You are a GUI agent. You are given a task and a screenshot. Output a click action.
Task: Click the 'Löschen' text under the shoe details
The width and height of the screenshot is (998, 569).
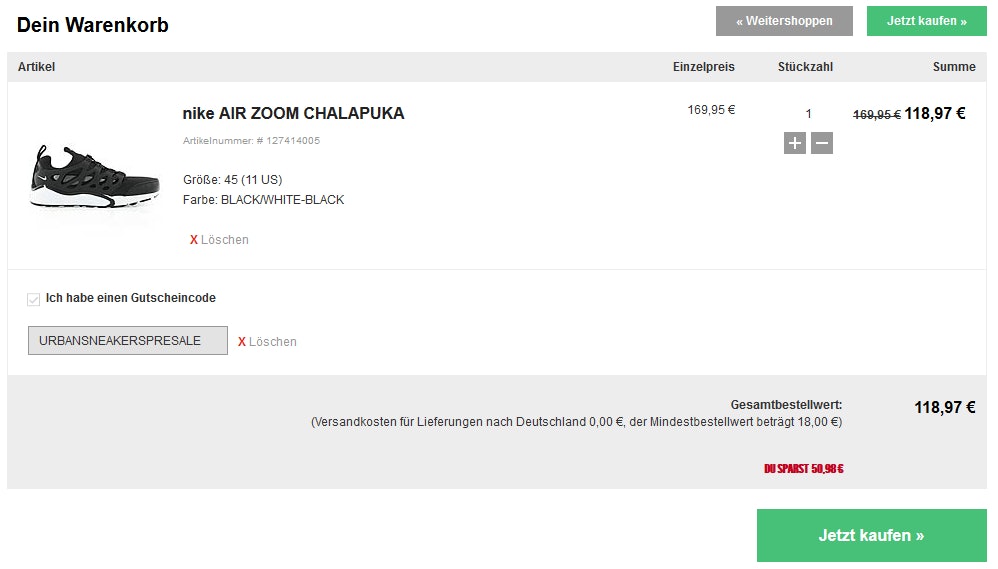(225, 240)
